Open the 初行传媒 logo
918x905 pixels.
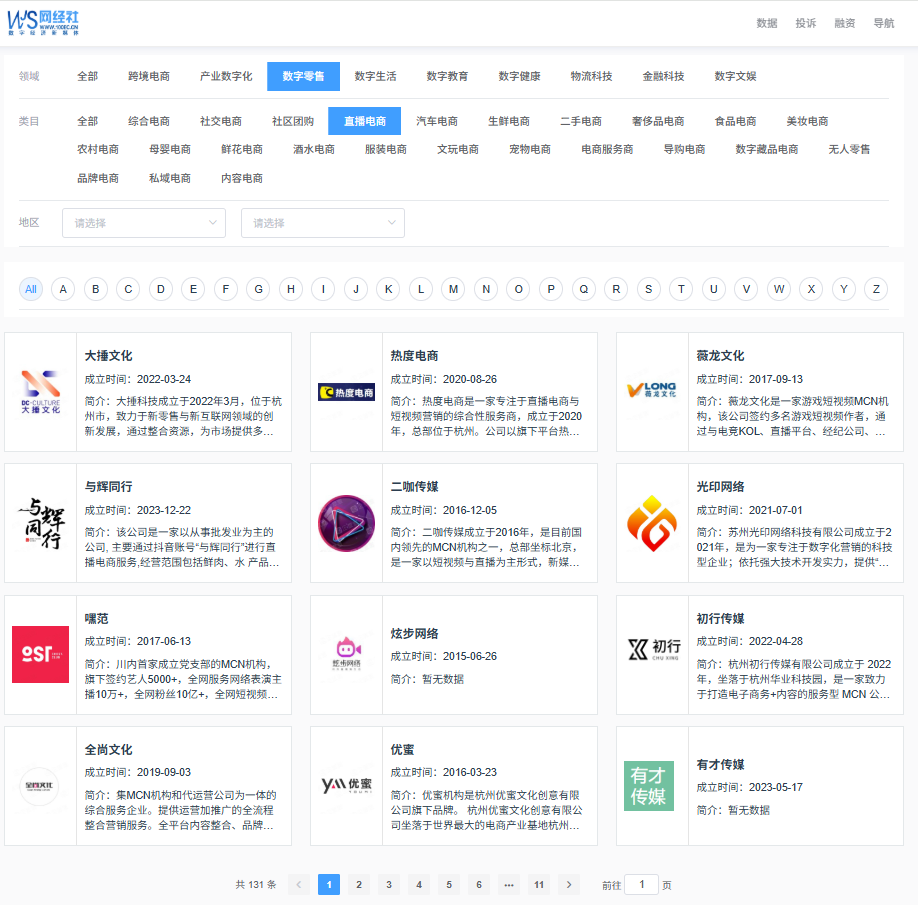coord(652,649)
